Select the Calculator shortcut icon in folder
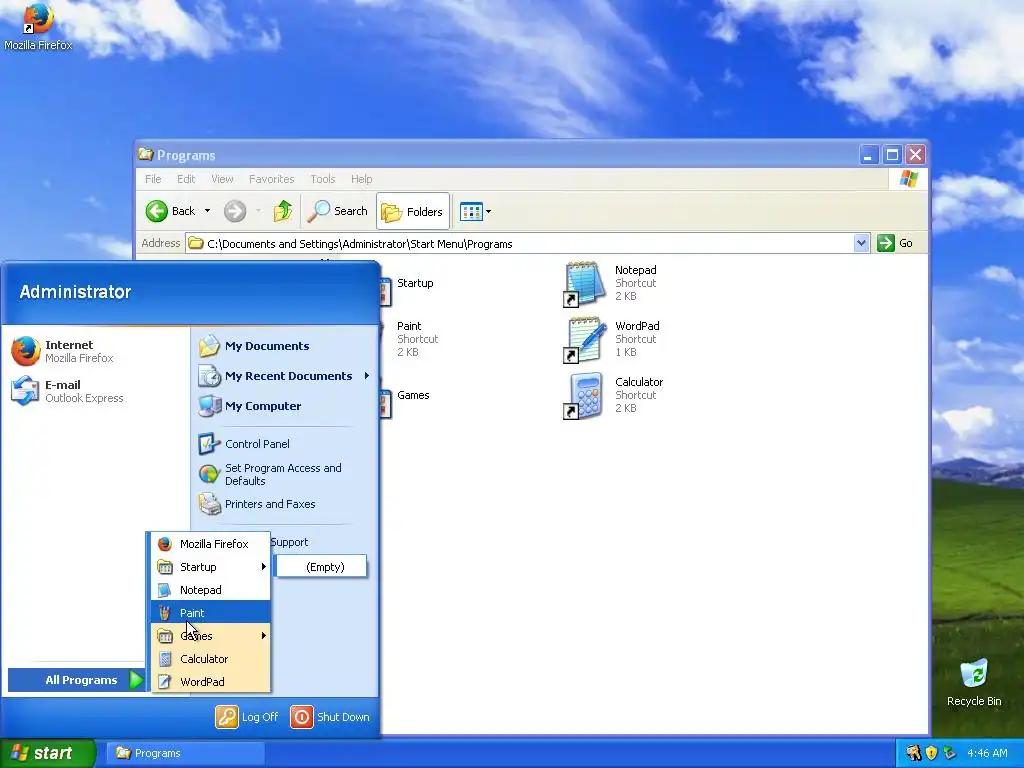The height and width of the screenshot is (768, 1024). (583, 396)
